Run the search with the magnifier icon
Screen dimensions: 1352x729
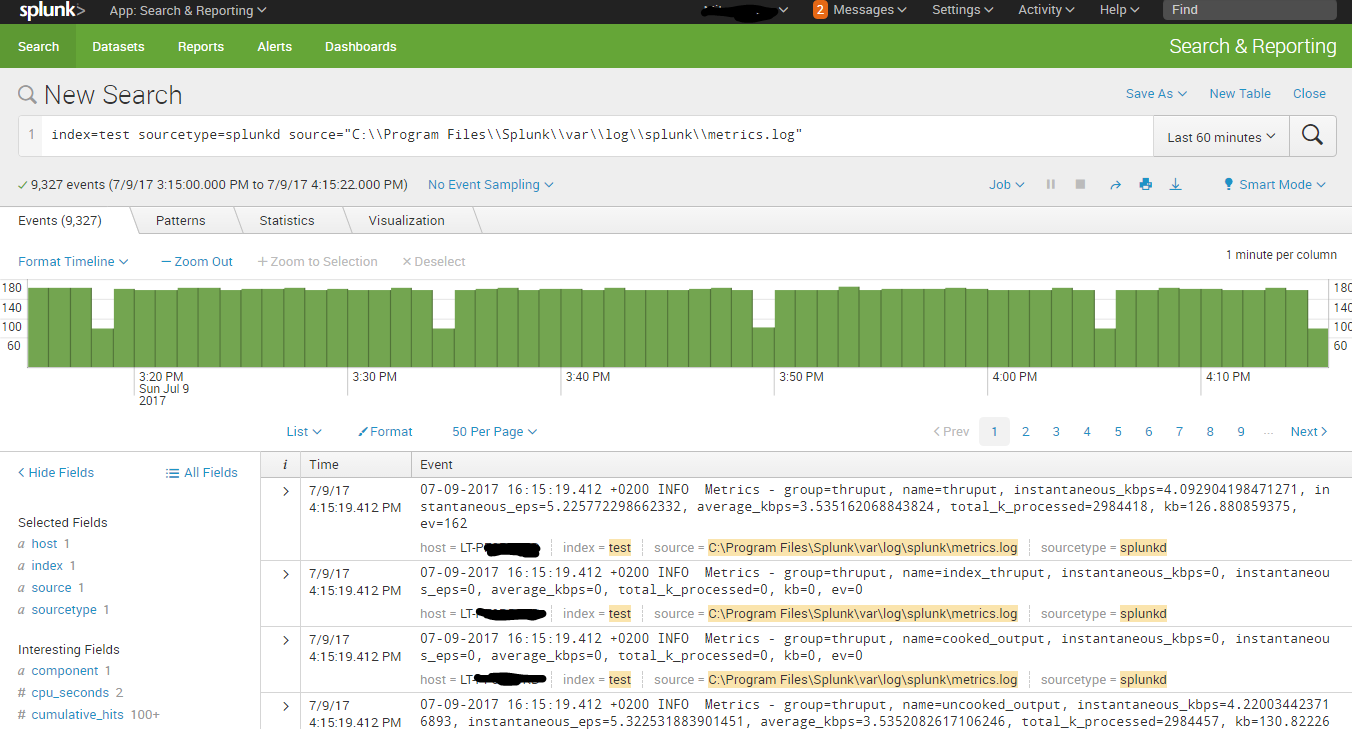pos(1312,135)
